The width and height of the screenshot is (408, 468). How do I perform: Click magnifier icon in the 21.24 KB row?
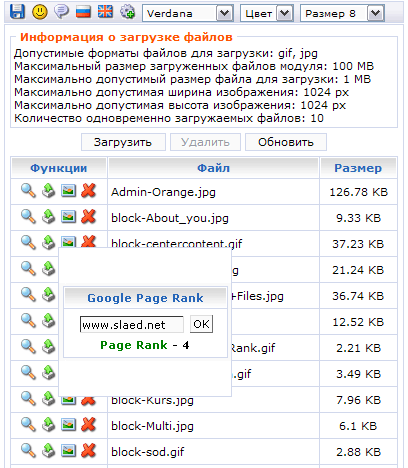(x=28, y=269)
